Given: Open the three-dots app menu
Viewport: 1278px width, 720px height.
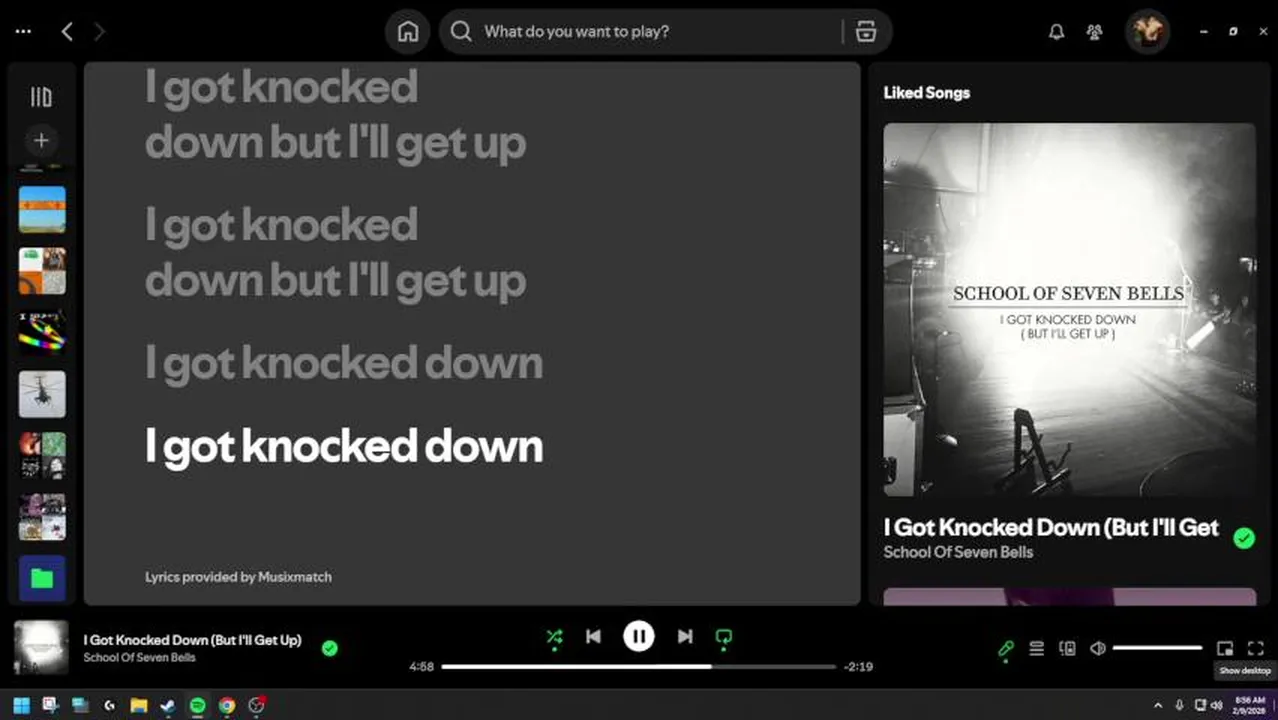Looking at the screenshot, I should [23, 32].
